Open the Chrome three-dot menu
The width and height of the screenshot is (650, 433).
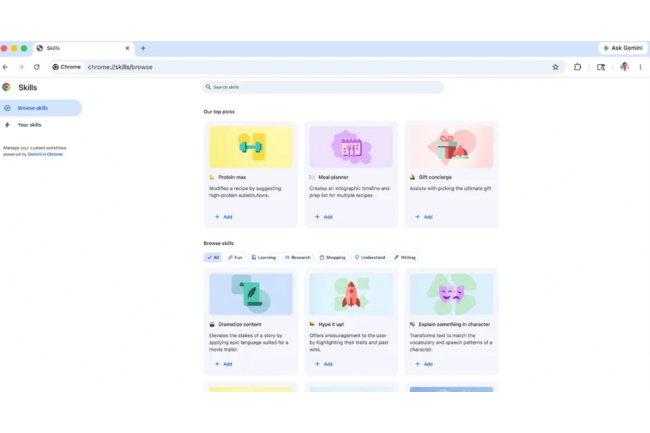[x=640, y=67]
